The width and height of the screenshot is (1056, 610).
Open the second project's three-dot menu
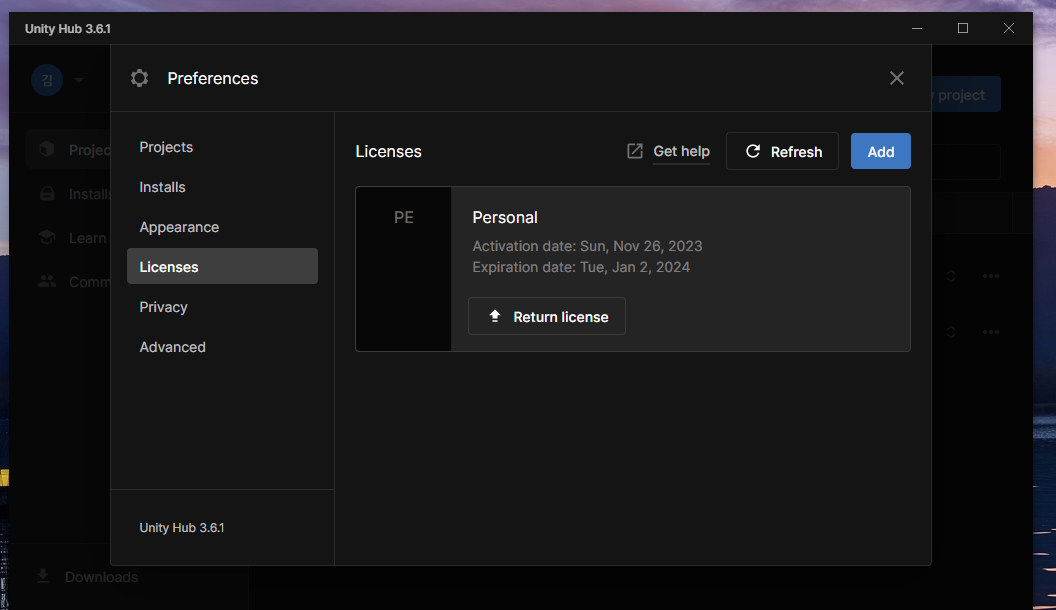991,332
